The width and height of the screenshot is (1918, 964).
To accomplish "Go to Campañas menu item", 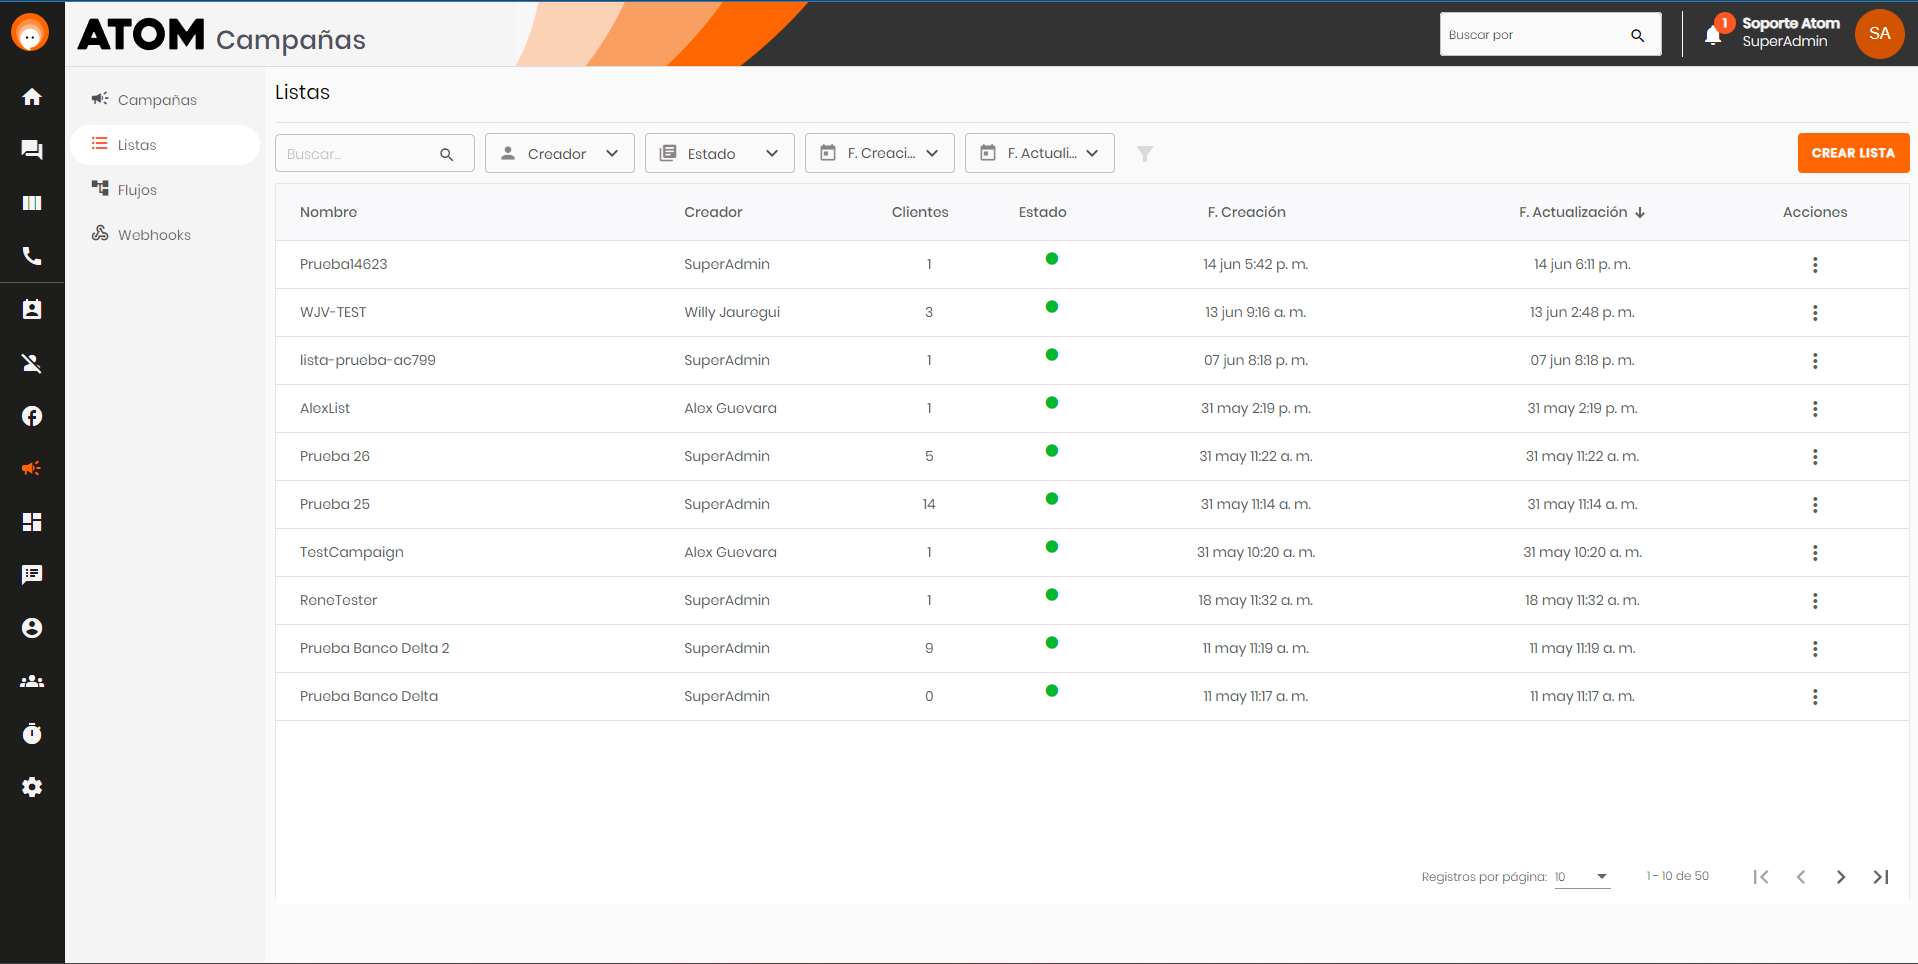I will [x=165, y=100].
